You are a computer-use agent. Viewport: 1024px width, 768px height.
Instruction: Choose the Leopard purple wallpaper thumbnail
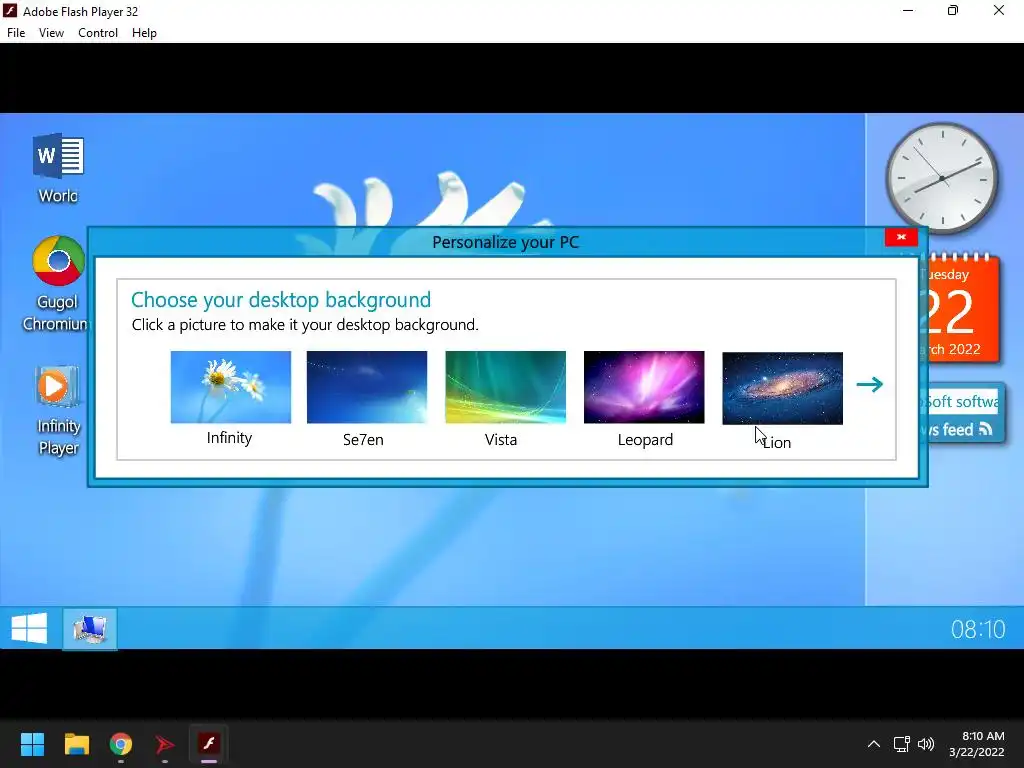pos(644,387)
